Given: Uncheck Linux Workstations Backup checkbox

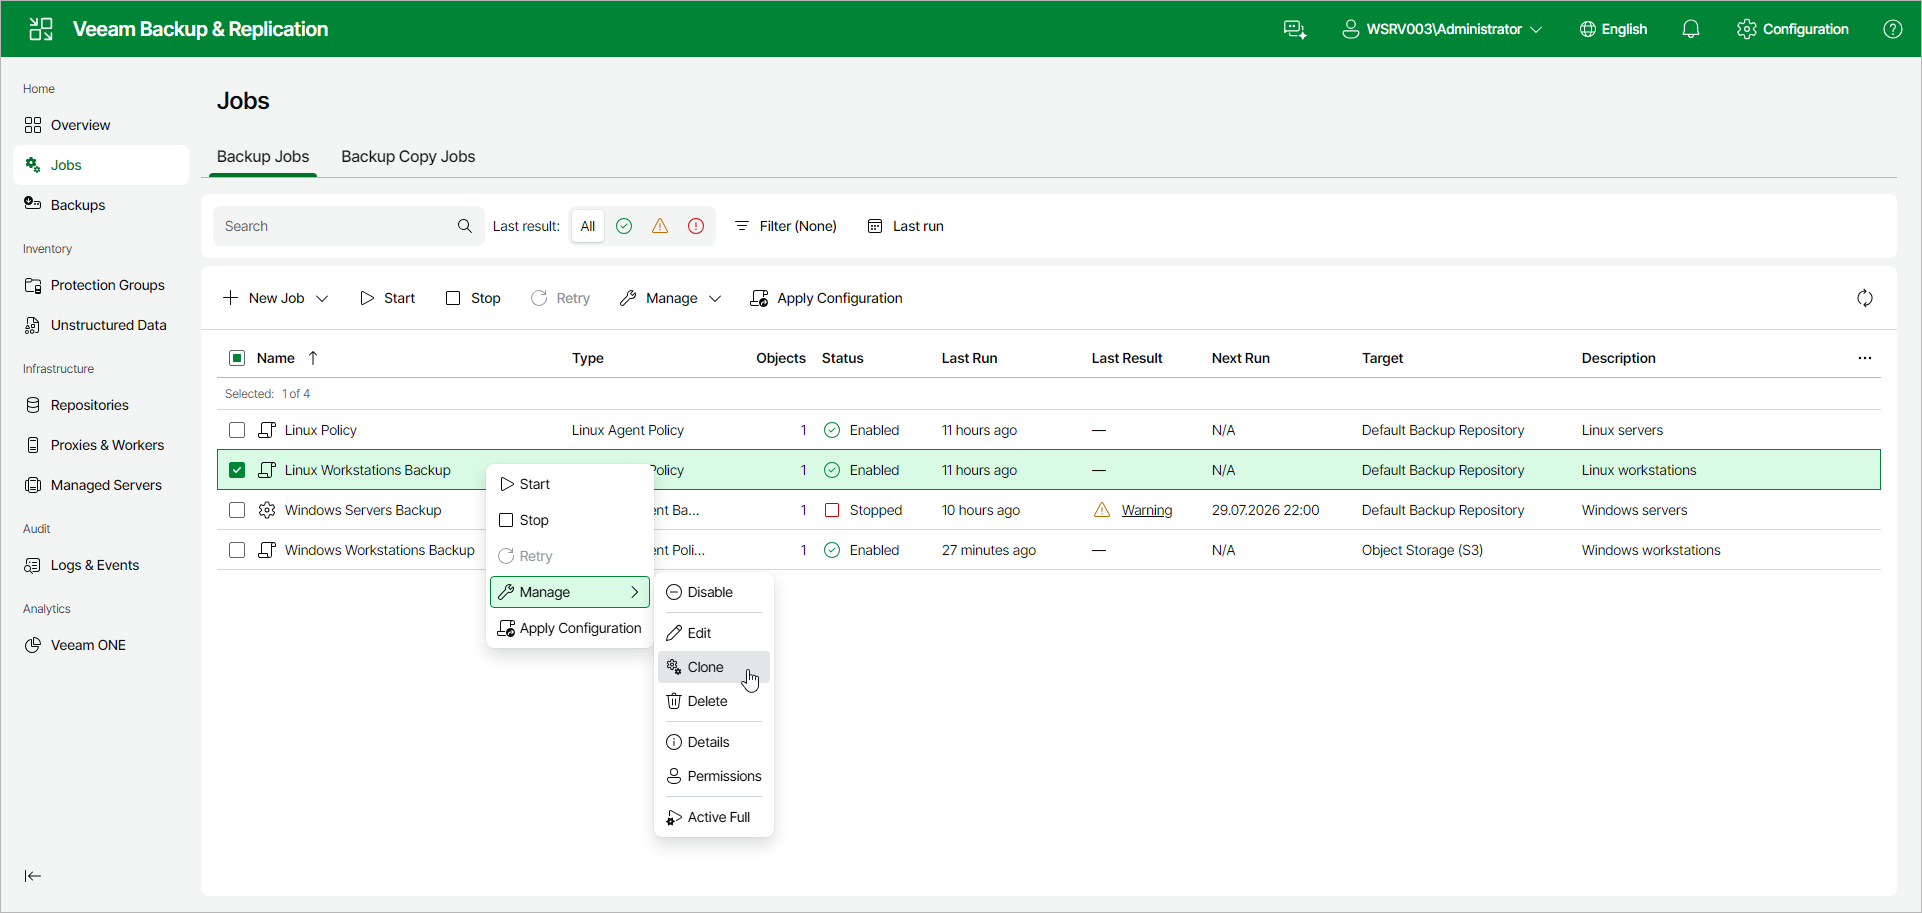Looking at the screenshot, I should click(237, 470).
